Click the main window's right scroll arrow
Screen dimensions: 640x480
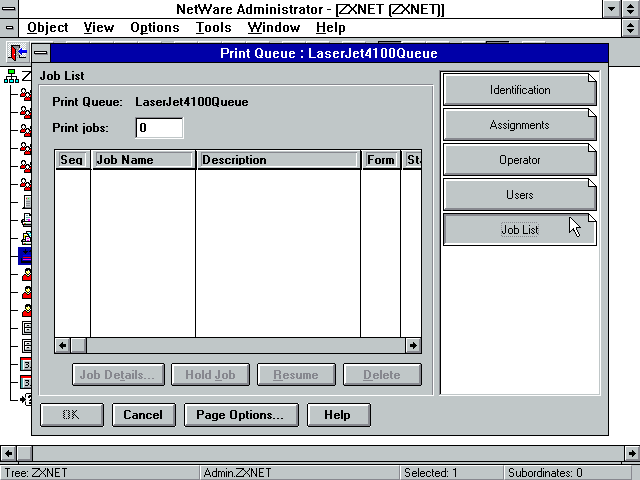632,453
